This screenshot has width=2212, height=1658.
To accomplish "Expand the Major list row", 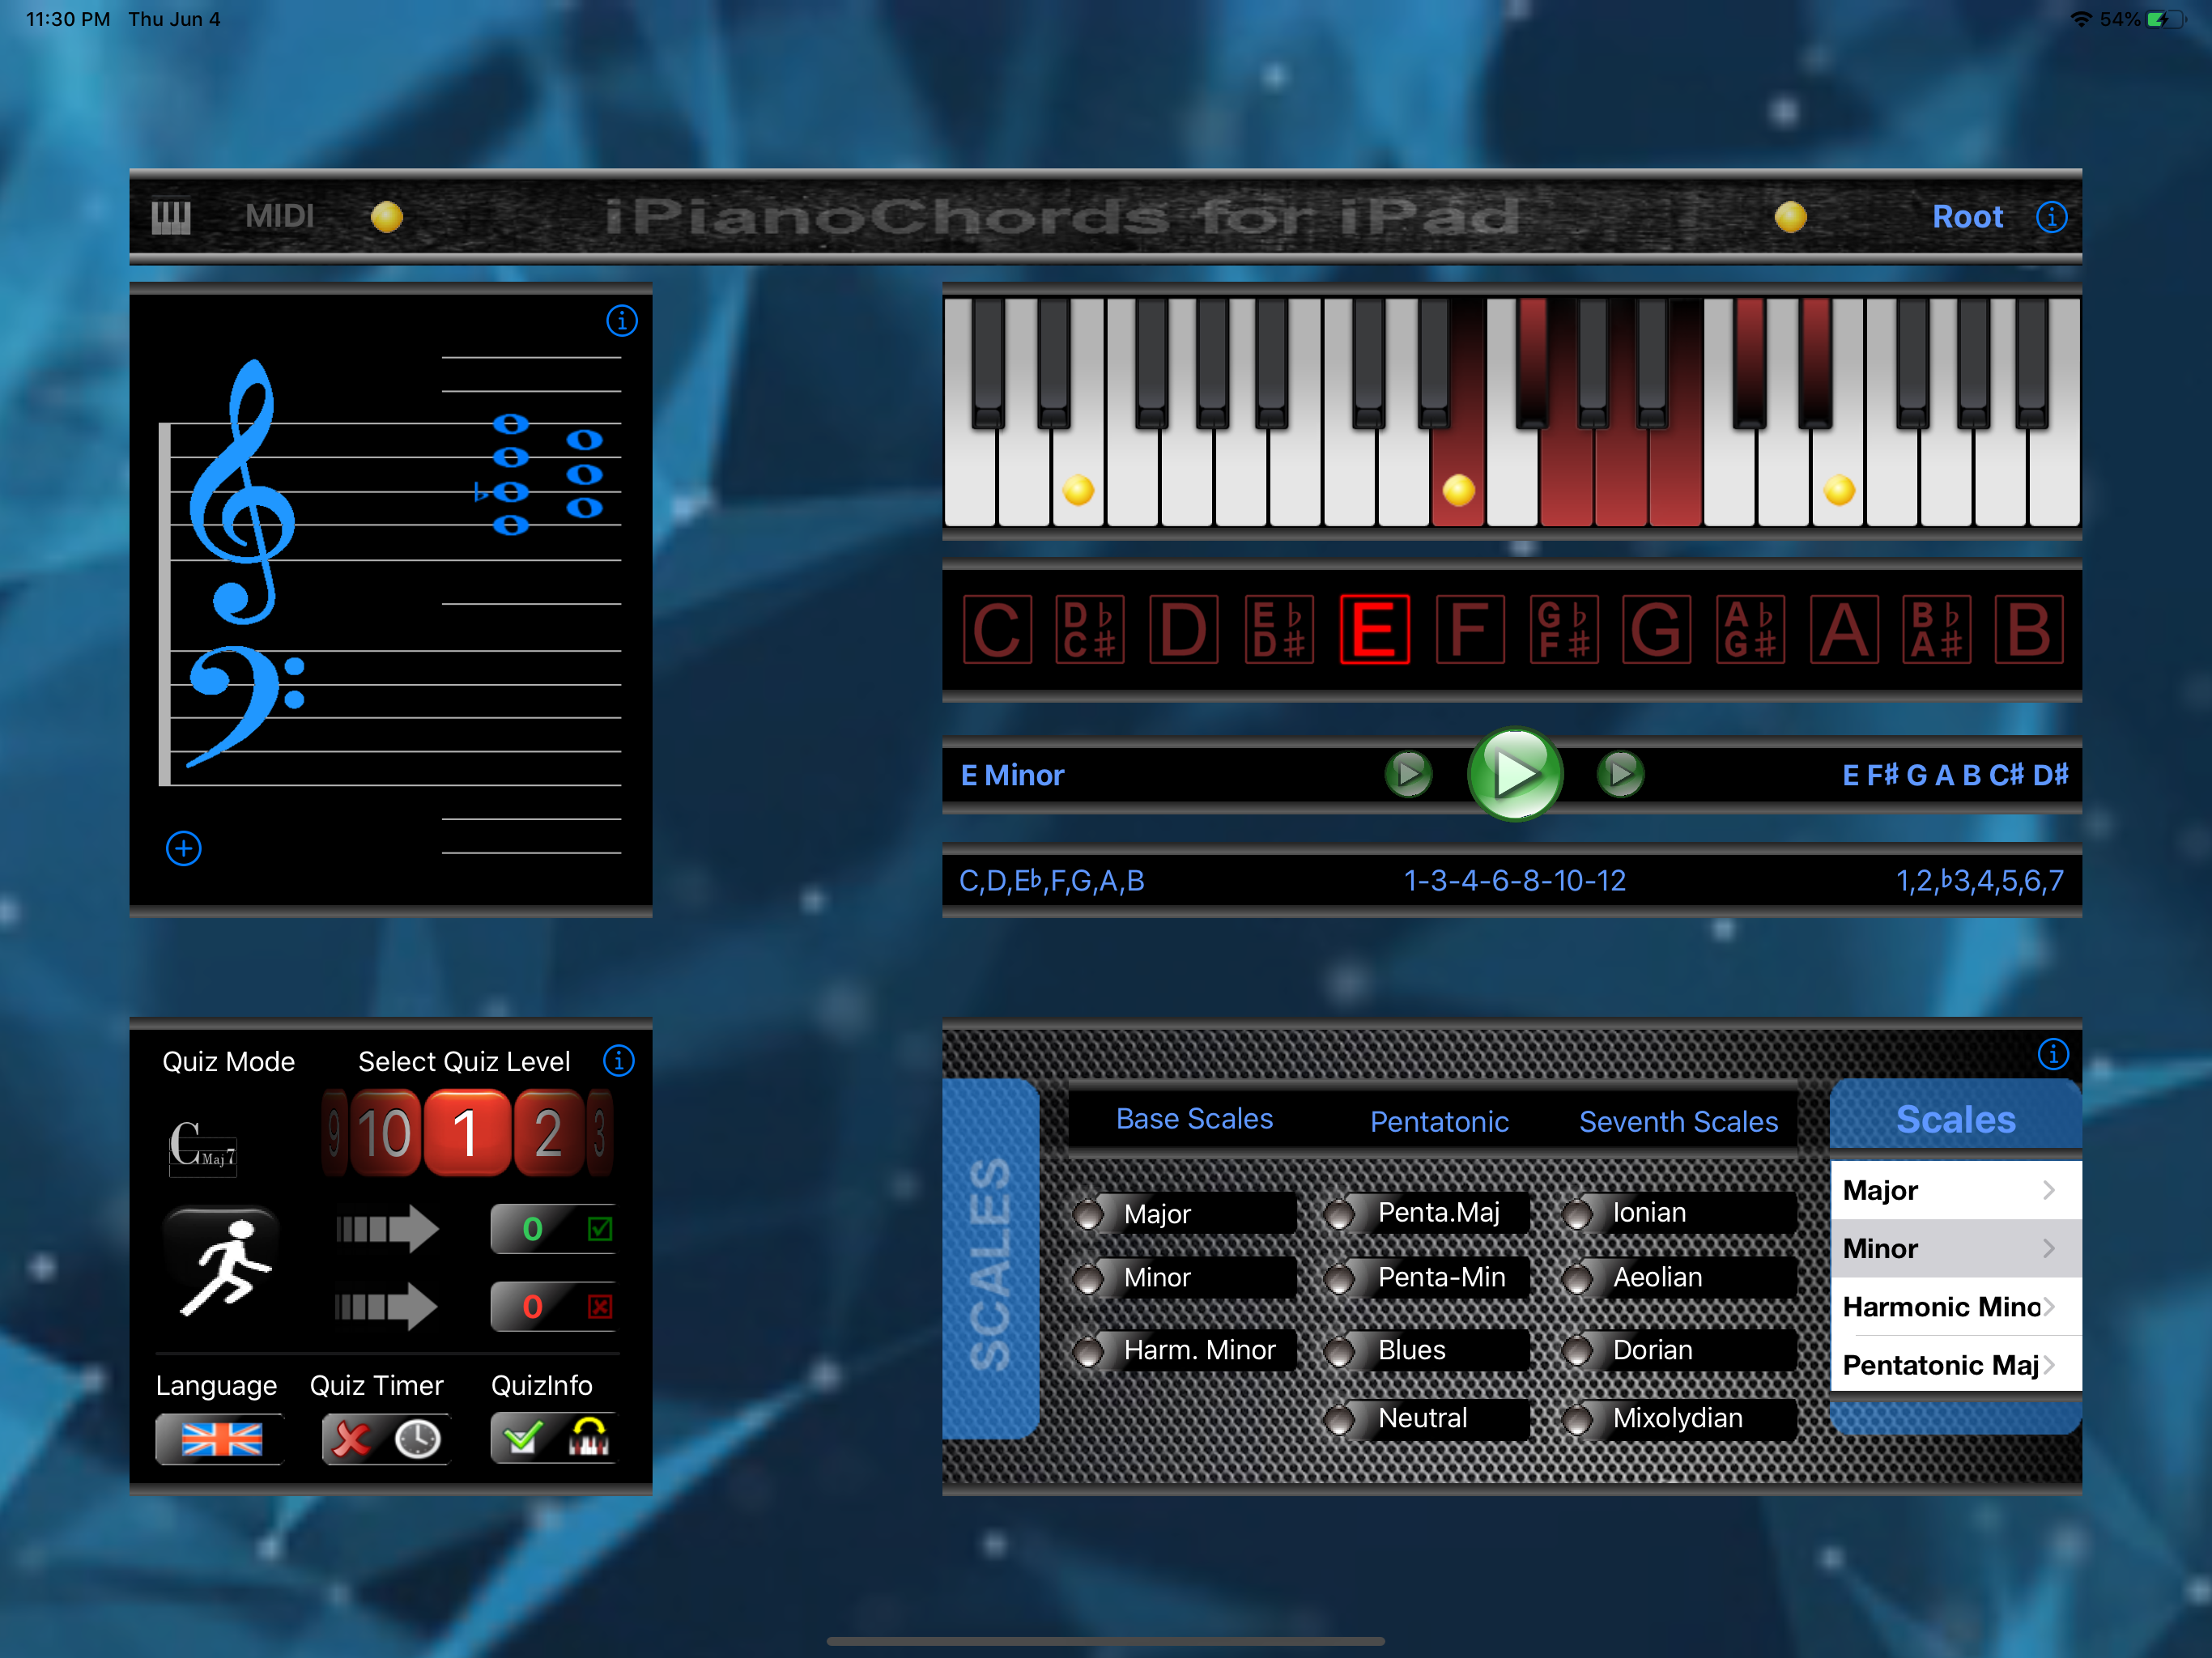I will [1956, 1190].
